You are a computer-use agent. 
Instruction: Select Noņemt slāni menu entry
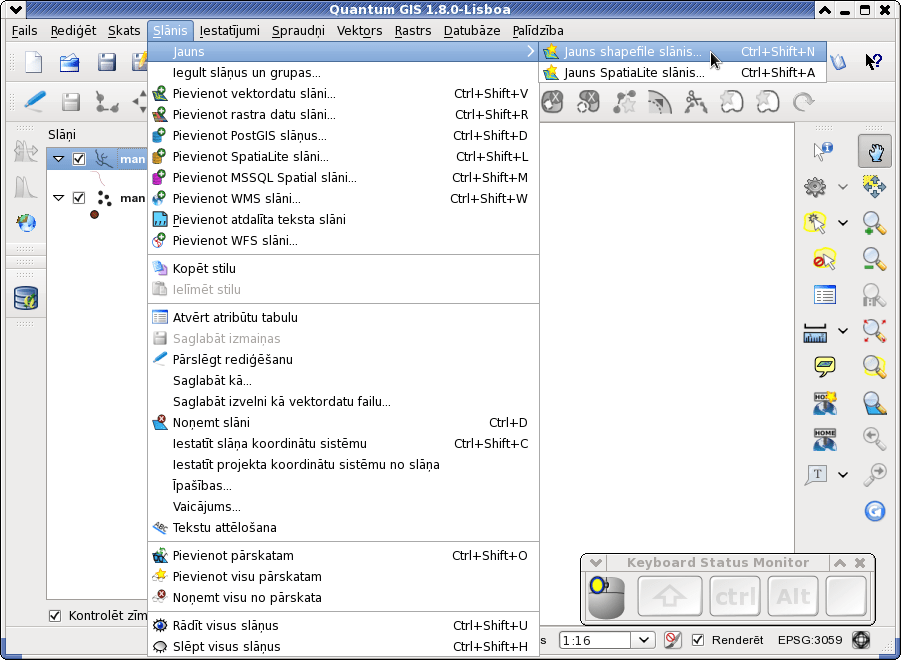[x=343, y=423]
